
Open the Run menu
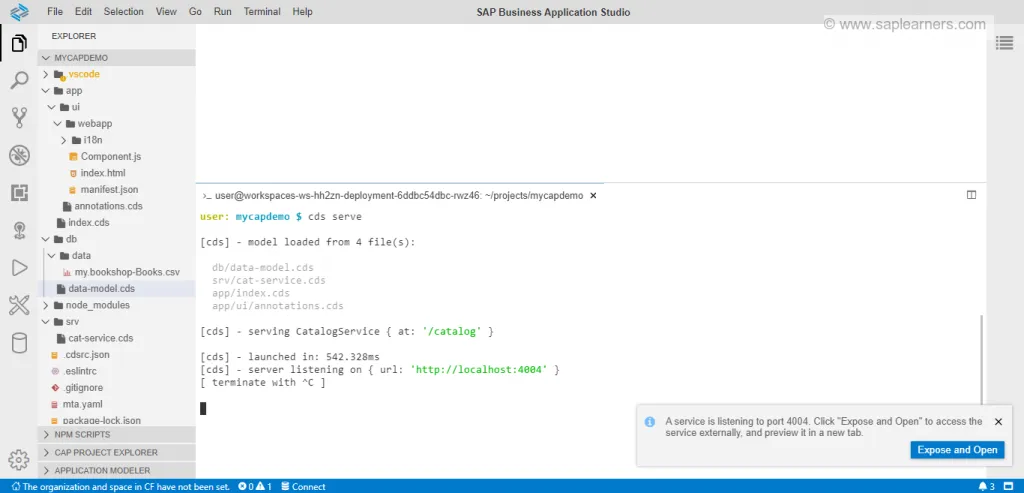(223, 12)
